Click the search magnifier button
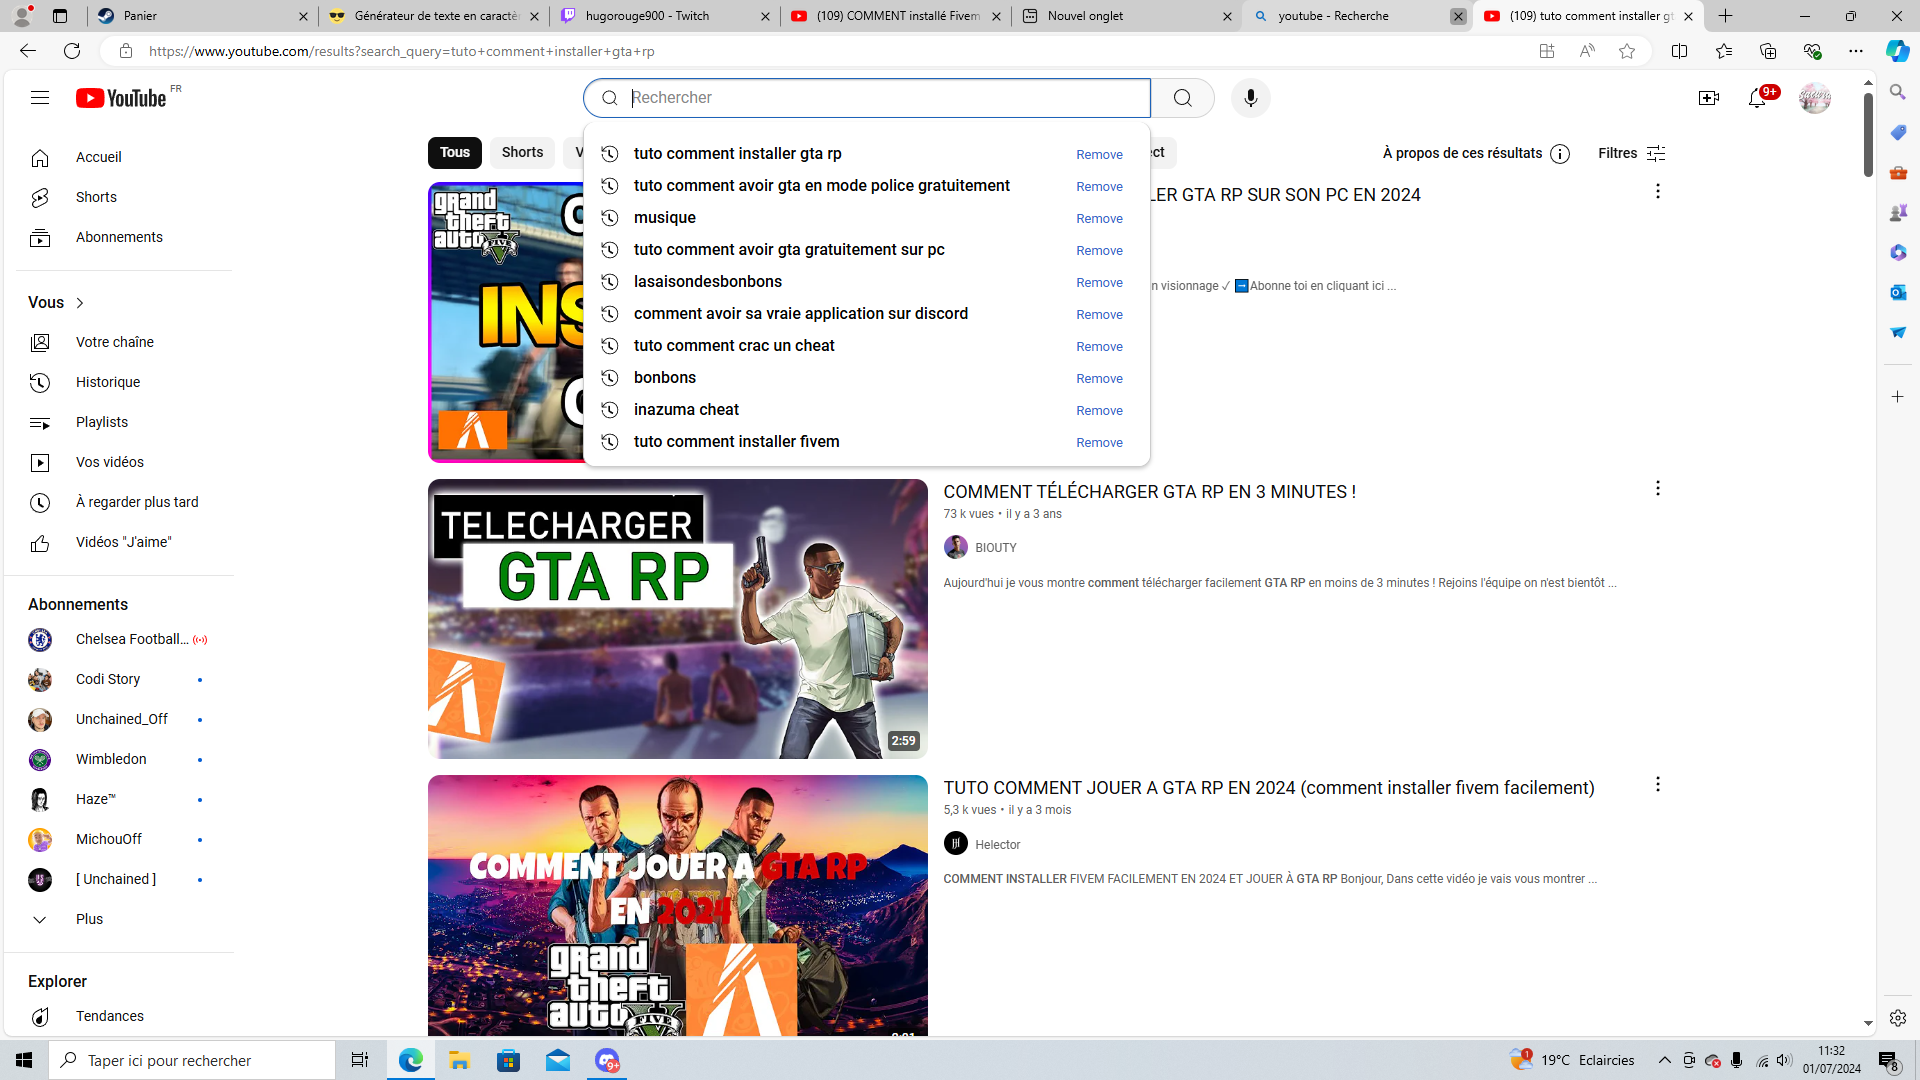The height and width of the screenshot is (1080, 1920). point(1183,98)
